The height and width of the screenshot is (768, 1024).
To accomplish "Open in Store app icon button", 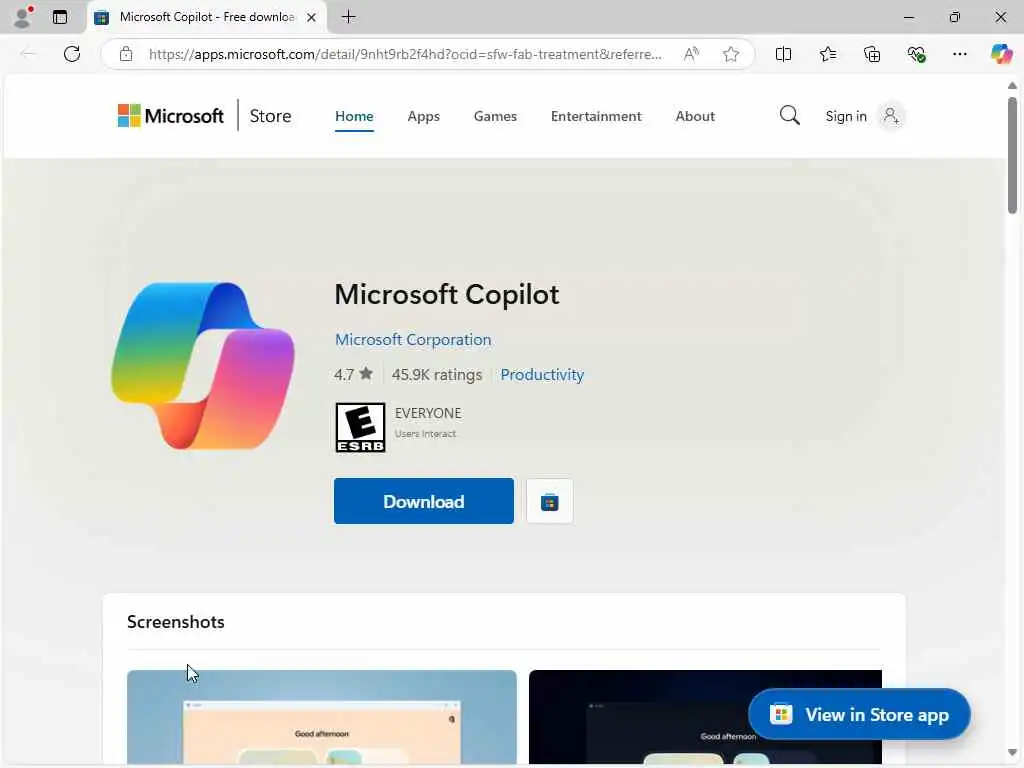I will [549, 502].
